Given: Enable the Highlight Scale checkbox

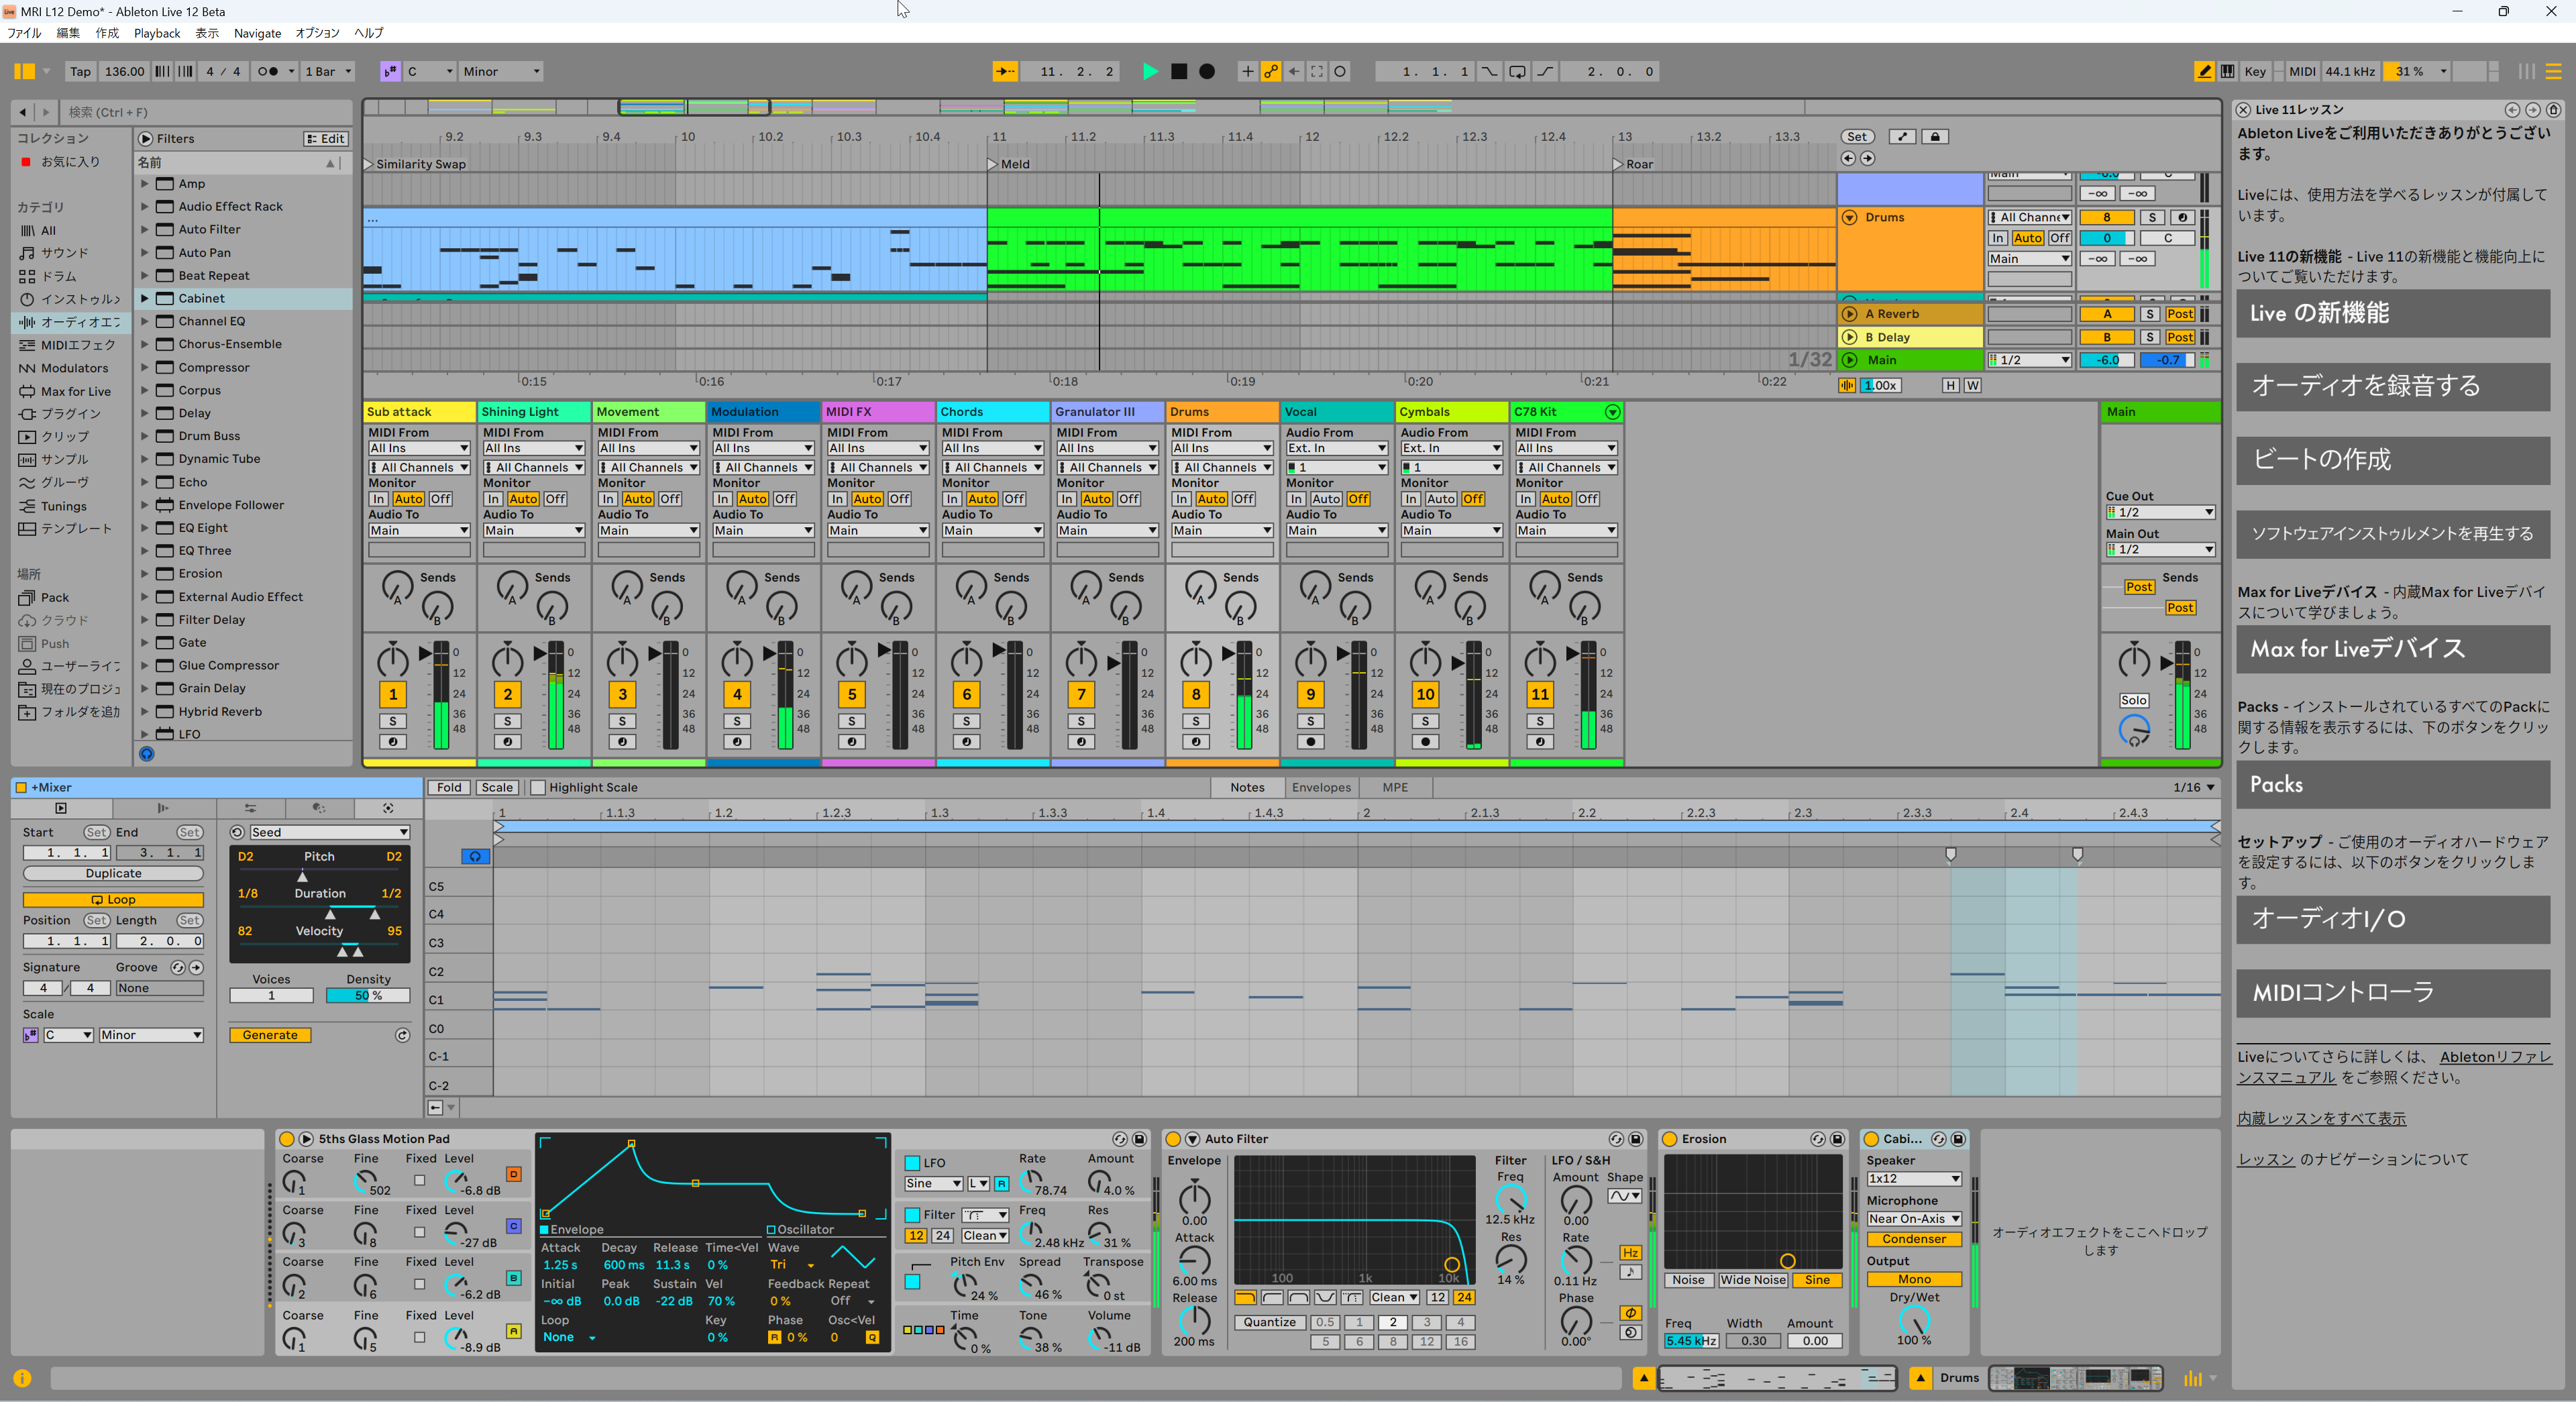Looking at the screenshot, I should point(537,787).
